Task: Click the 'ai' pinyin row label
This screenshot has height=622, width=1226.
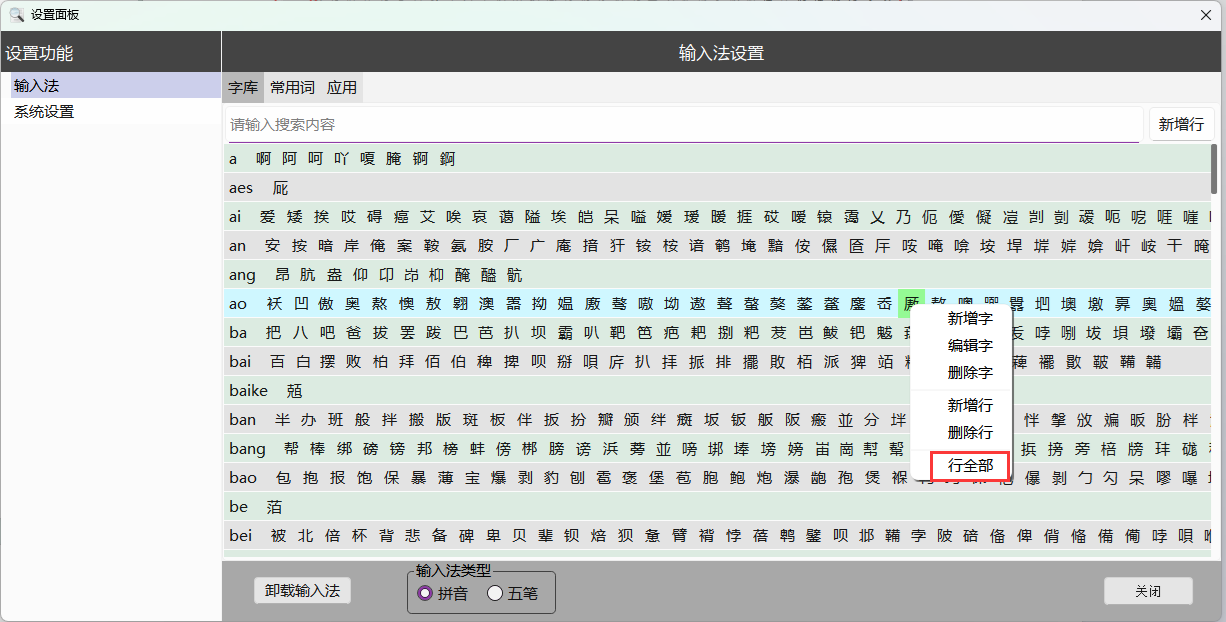Action: point(235,217)
